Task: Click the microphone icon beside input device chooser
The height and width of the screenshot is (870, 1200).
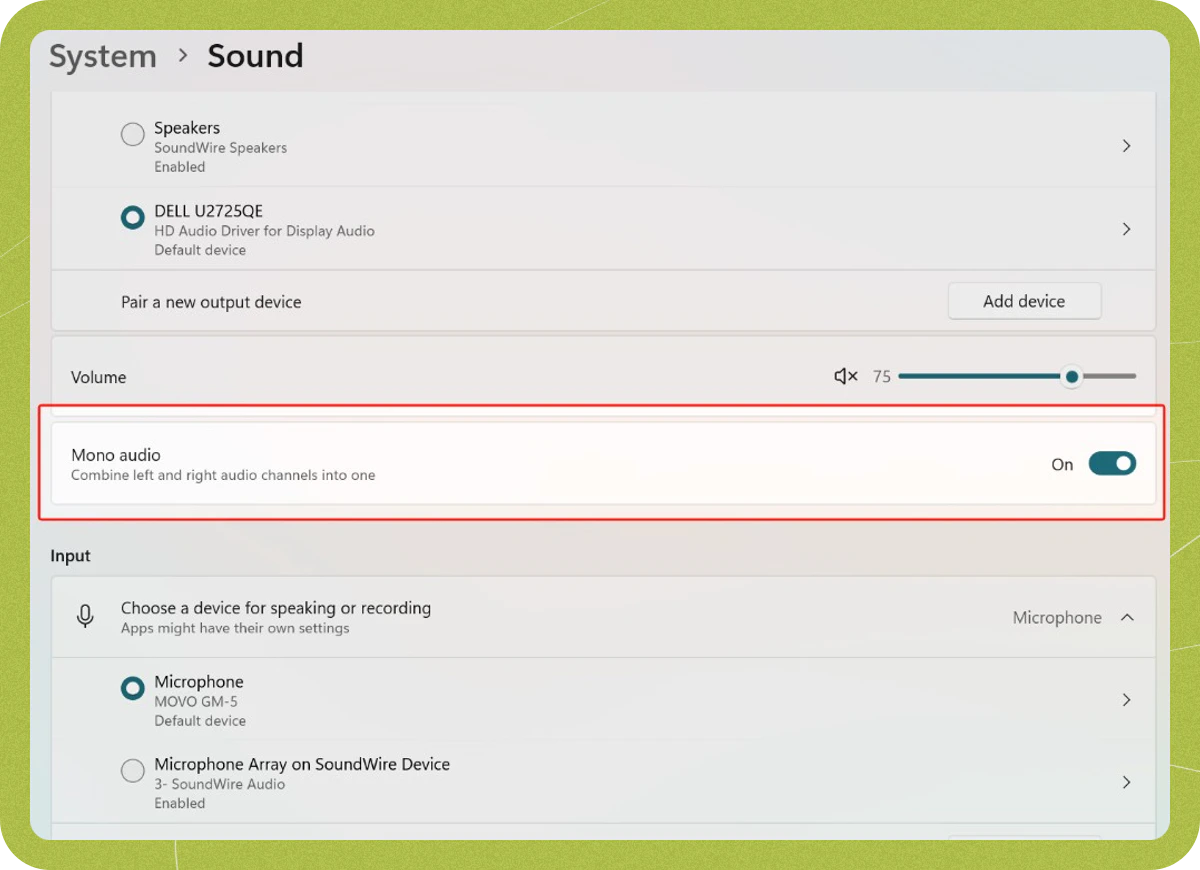Action: 86,617
